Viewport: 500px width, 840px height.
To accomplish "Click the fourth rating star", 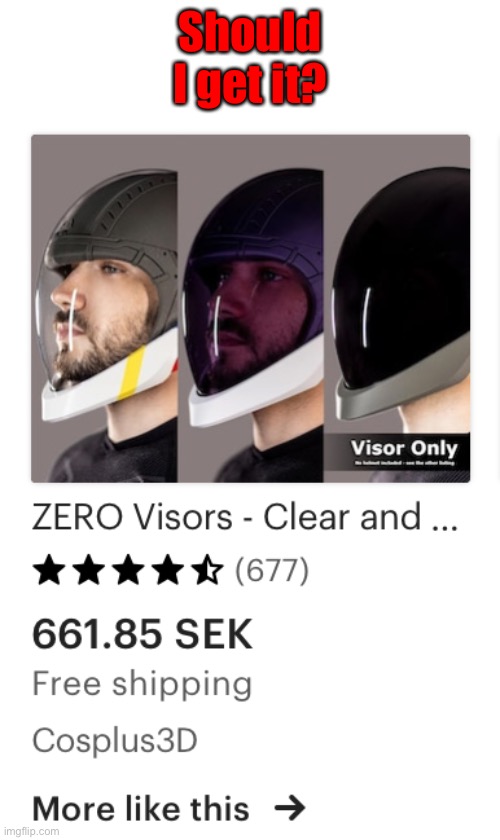I will 168,569.
